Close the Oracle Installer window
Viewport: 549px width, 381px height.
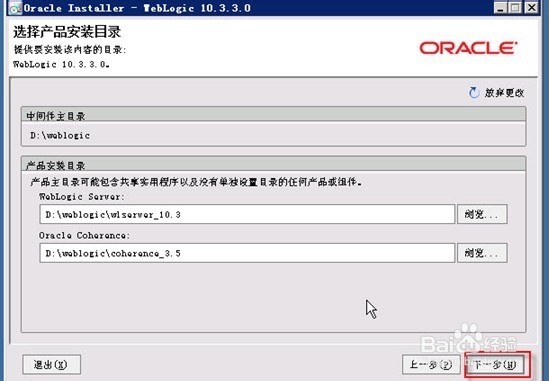531,8
